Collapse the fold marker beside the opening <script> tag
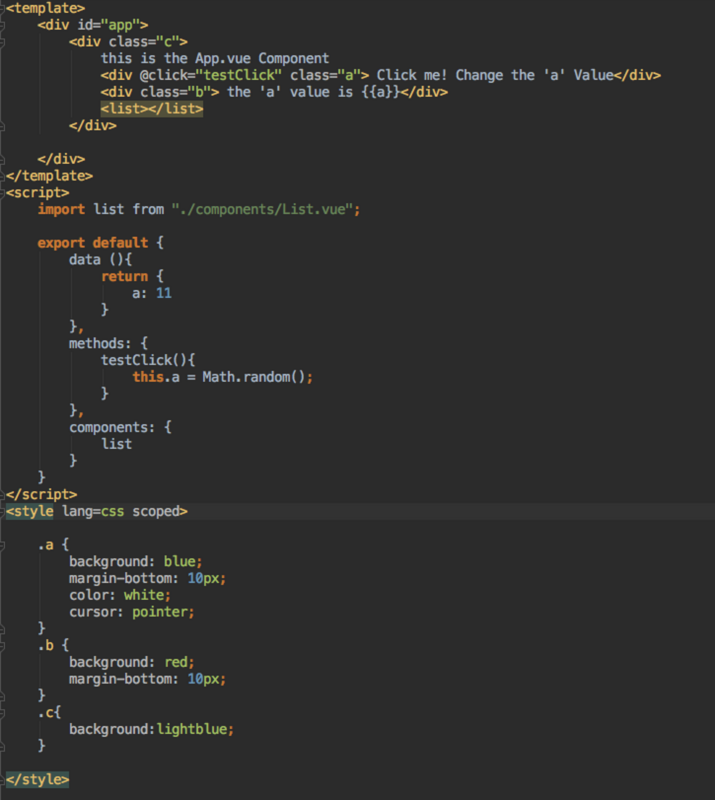715x800 pixels. point(2,193)
